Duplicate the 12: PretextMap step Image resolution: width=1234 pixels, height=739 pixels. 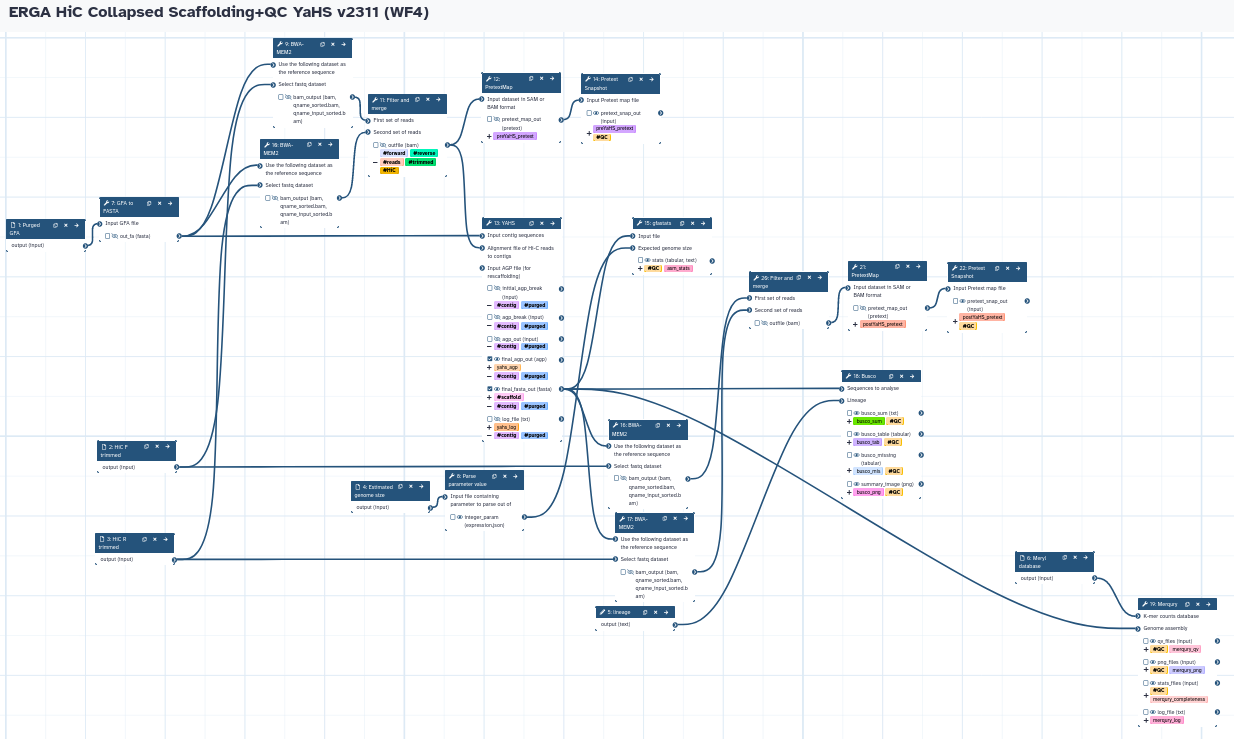[530, 78]
